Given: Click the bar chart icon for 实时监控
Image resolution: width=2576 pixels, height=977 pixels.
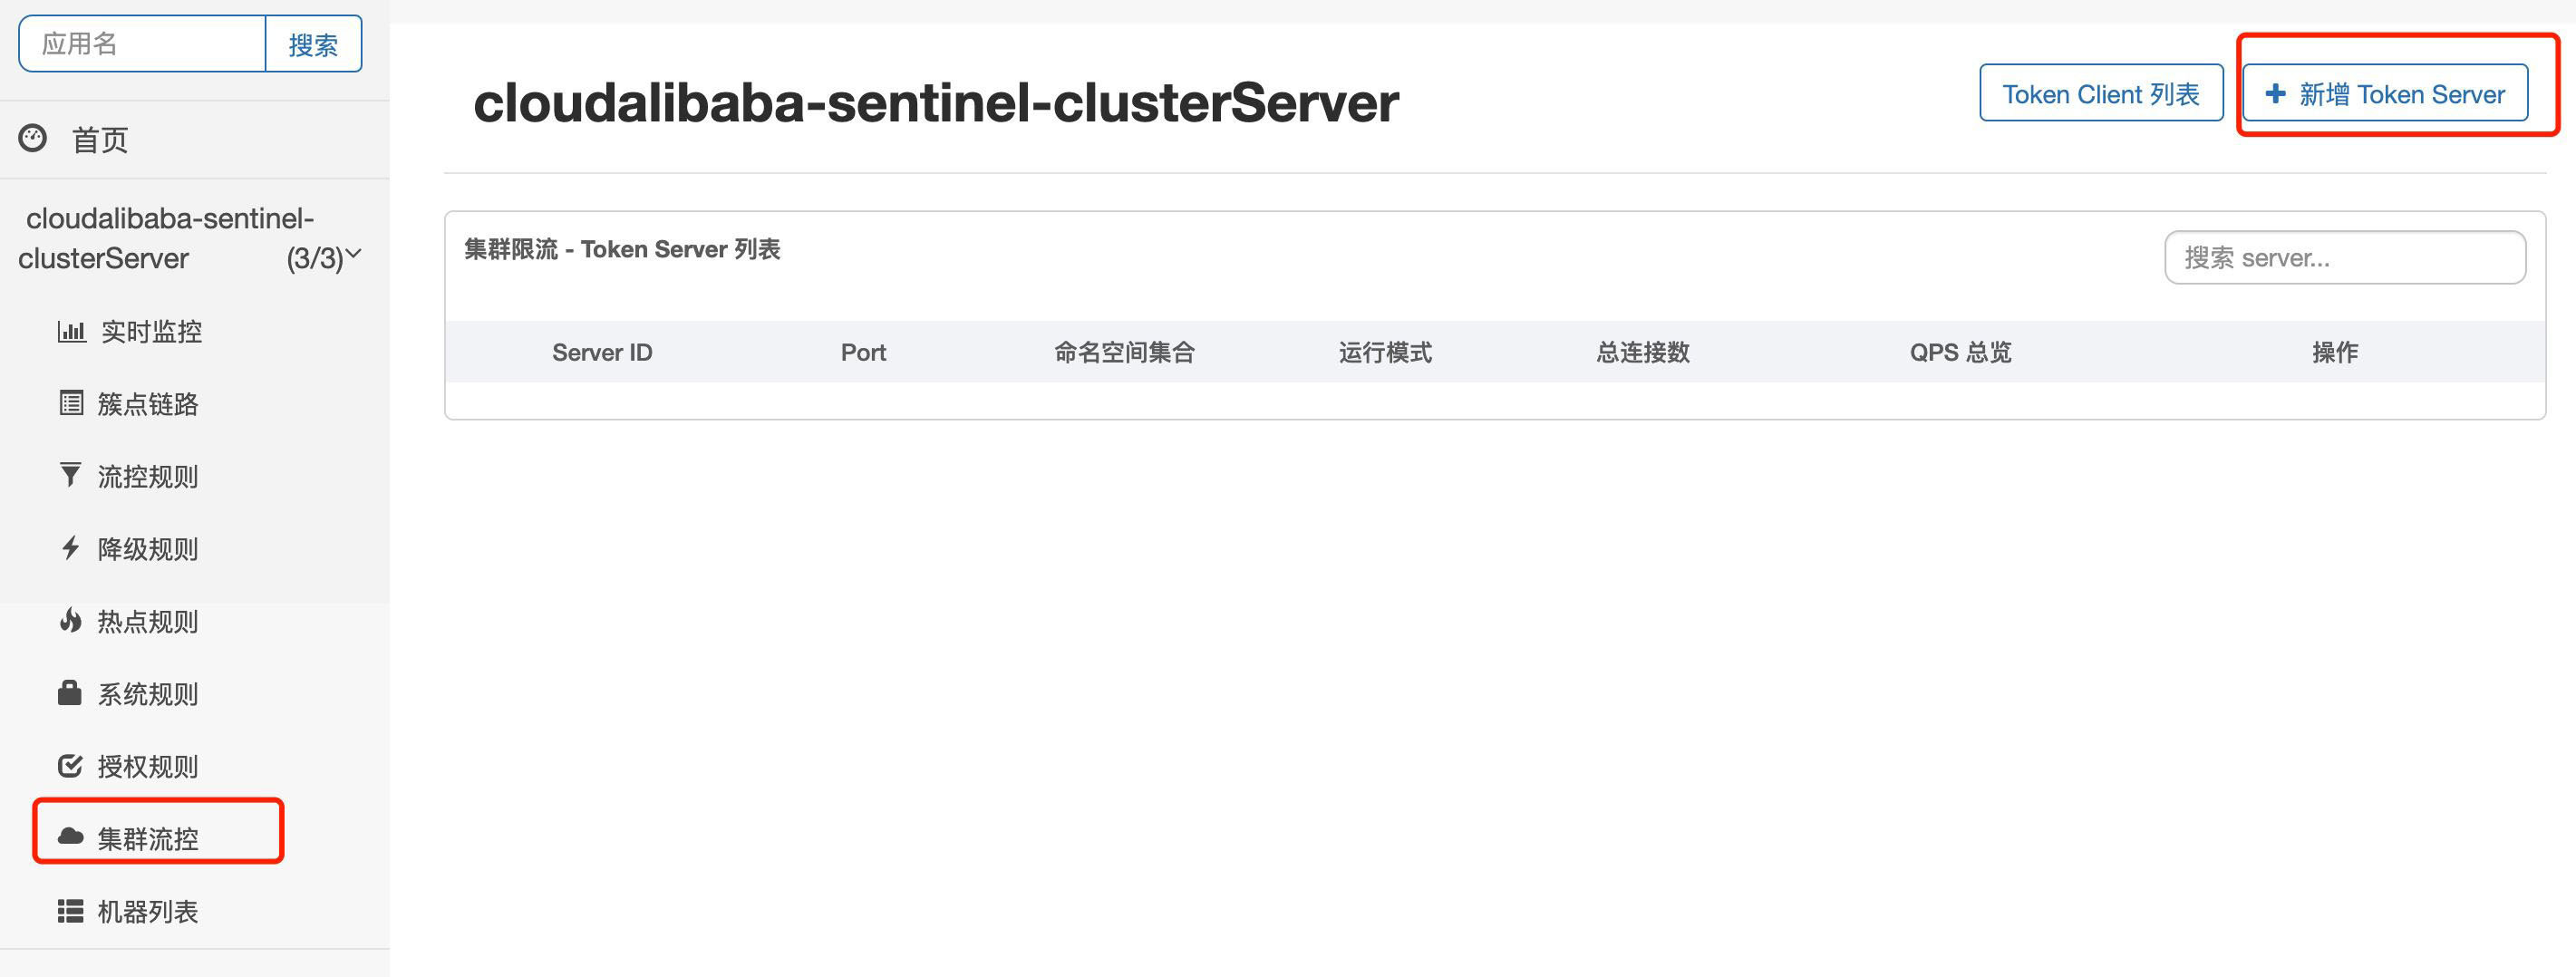Looking at the screenshot, I should point(71,331).
